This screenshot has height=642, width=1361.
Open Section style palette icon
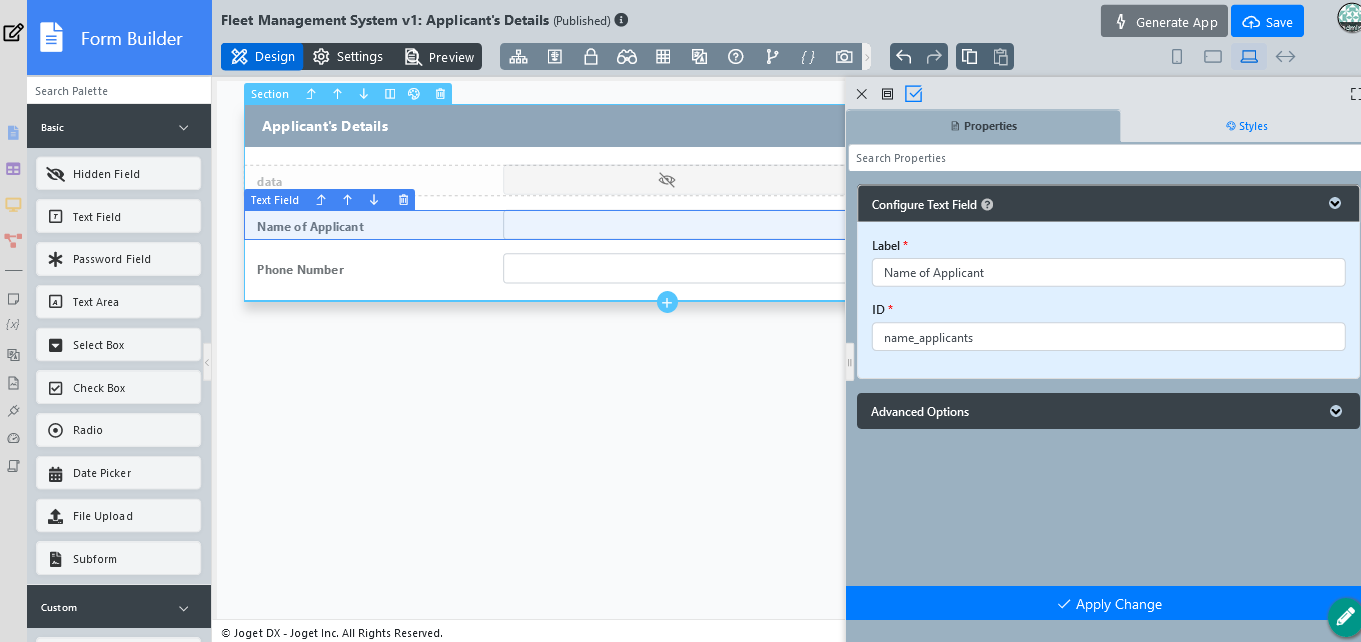click(414, 94)
